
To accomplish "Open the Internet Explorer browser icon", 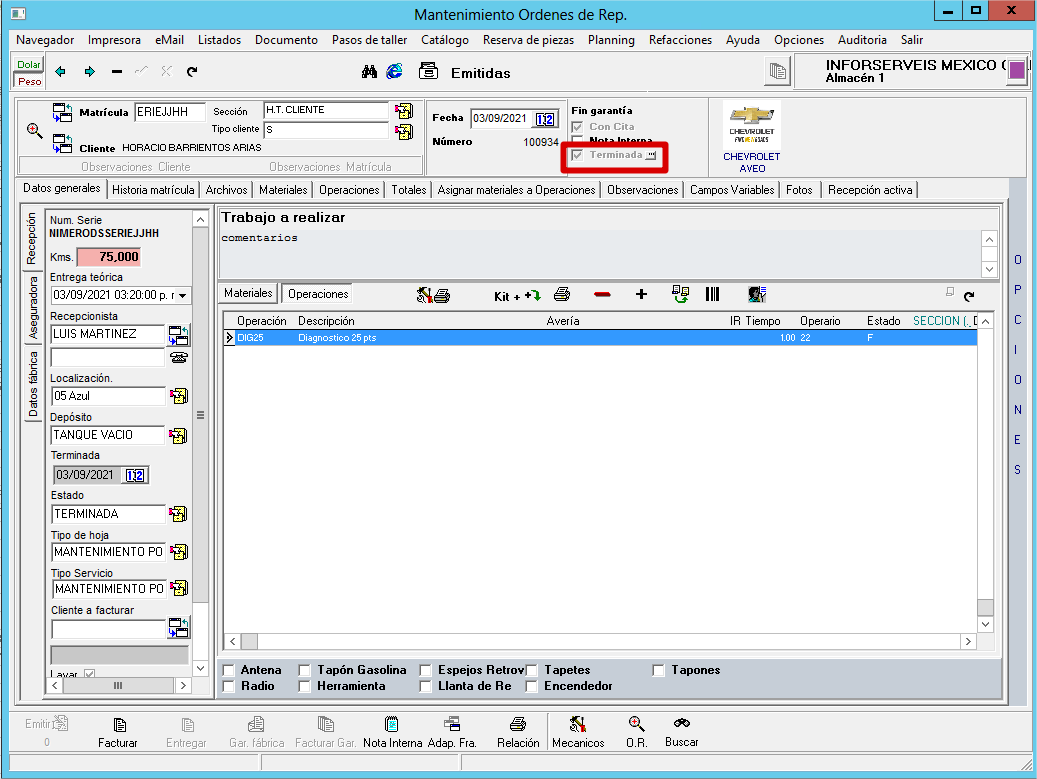I will (394, 72).
